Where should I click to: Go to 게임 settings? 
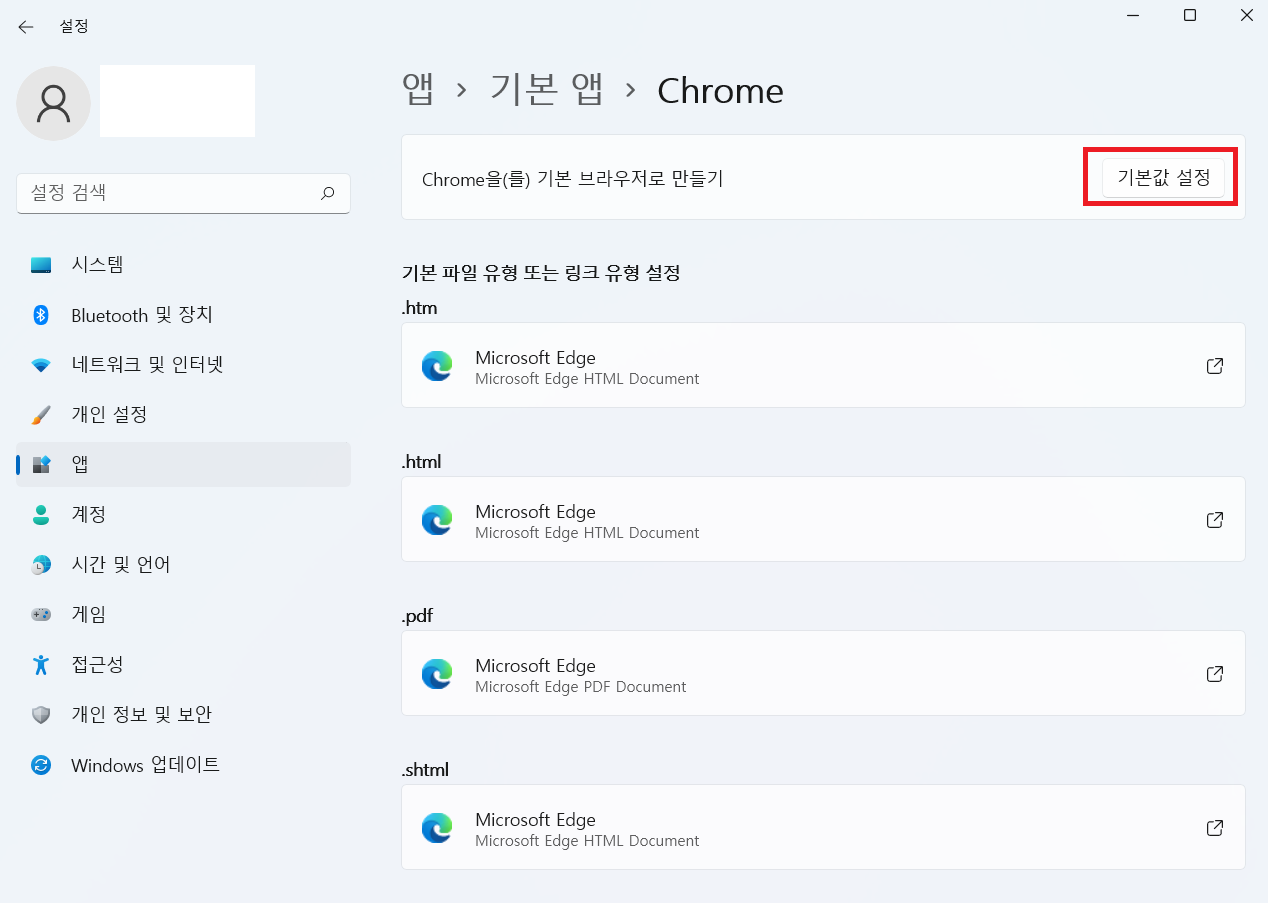(x=183, y=614)
